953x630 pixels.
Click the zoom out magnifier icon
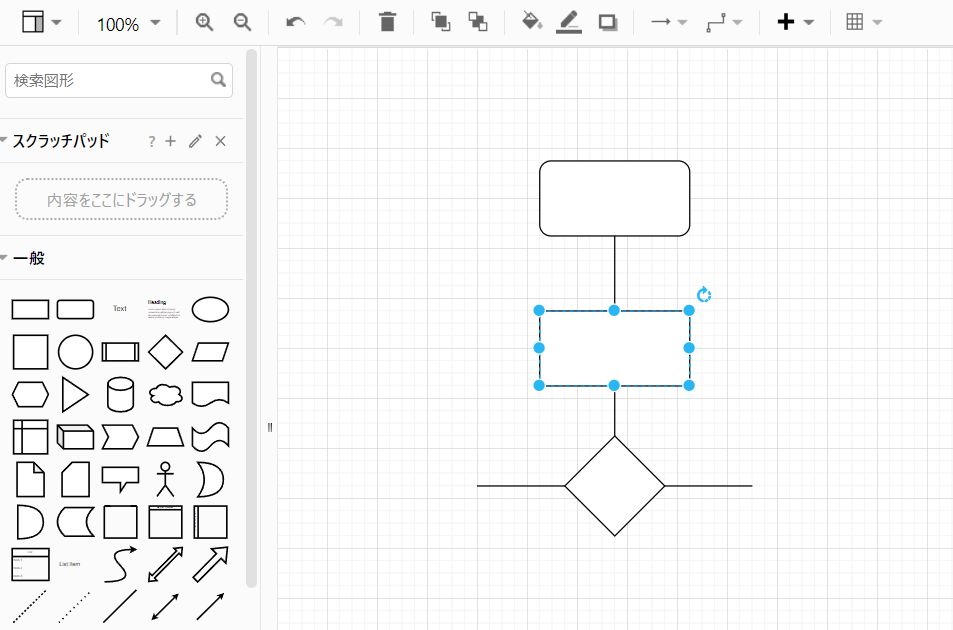tap(242, 22)
